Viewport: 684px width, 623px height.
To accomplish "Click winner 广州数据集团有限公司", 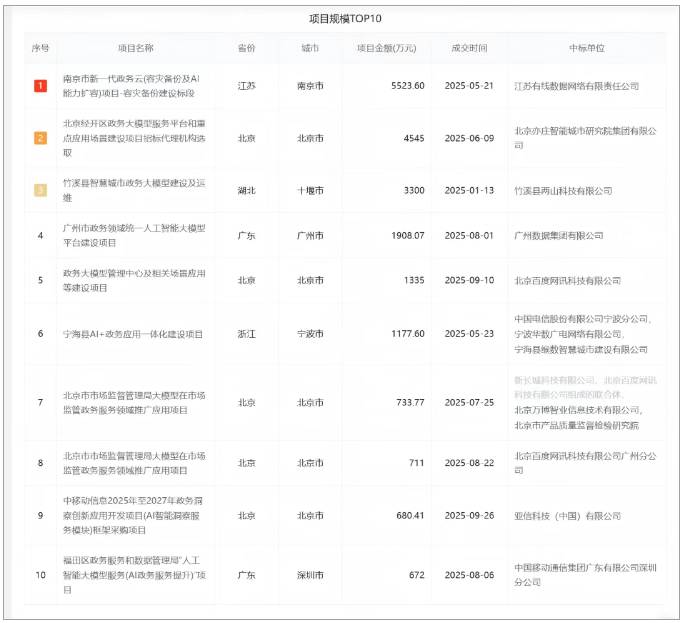I will point(559,236).
